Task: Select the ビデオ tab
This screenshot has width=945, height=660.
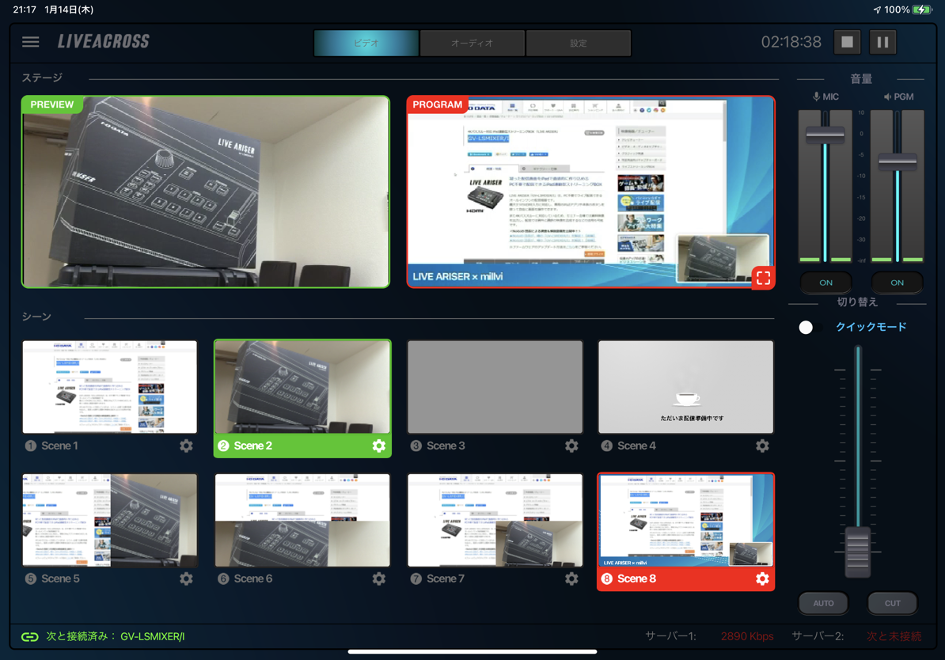Action: tap(366, 43)
